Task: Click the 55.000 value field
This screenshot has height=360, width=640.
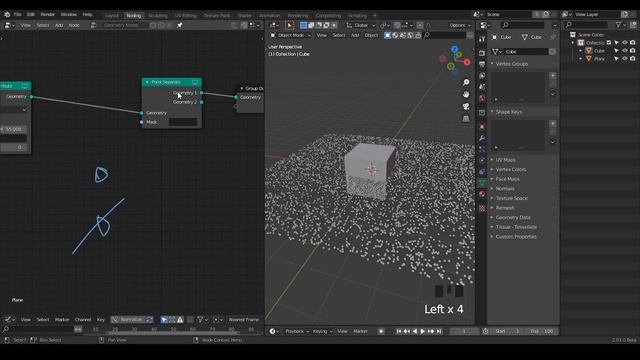Action: click(x=14, y=129)
